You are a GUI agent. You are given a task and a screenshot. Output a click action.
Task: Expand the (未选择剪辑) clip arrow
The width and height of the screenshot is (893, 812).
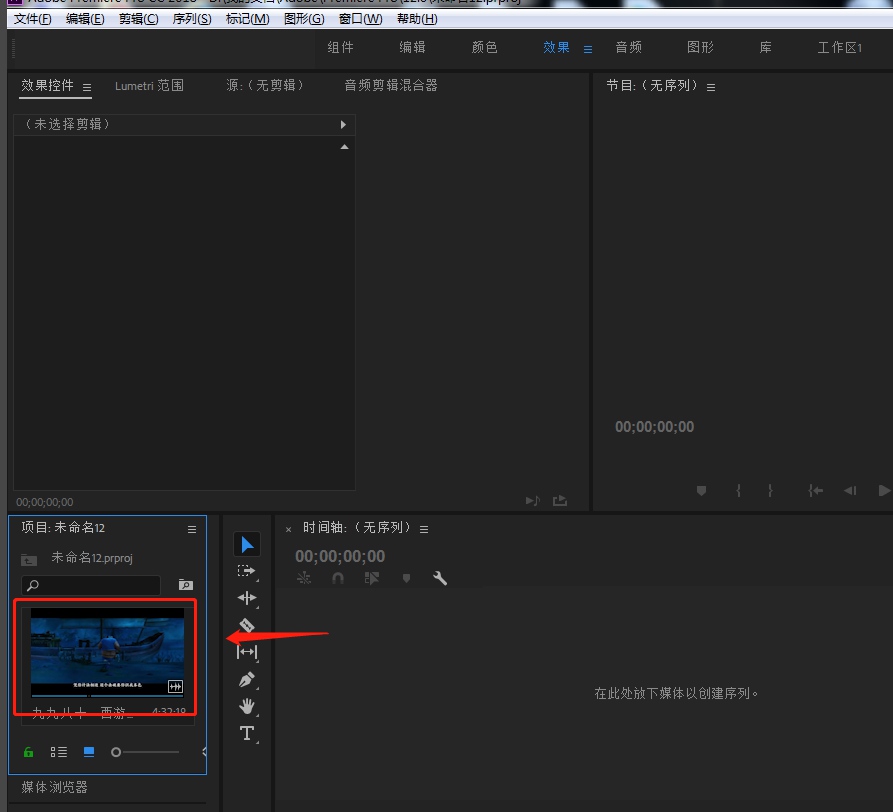[343, 124]
